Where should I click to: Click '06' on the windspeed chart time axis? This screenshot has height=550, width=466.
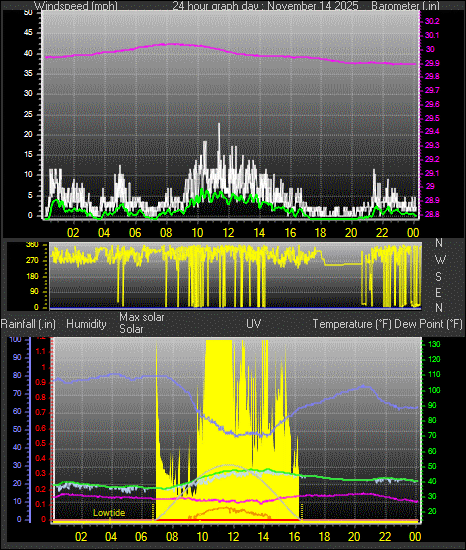135,233
